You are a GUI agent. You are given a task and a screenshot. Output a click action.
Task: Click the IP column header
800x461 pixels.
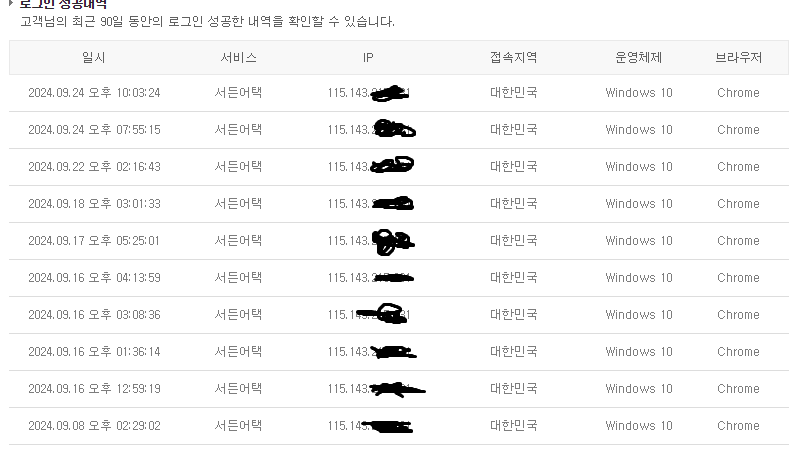[368, 58]
